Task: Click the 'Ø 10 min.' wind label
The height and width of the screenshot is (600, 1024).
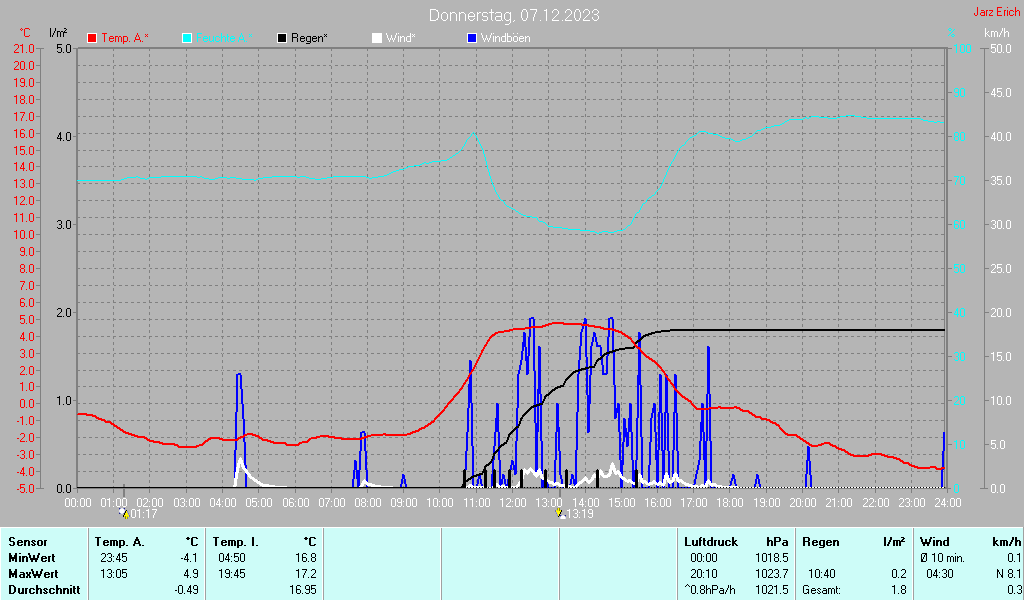Action: pos(942,558)
